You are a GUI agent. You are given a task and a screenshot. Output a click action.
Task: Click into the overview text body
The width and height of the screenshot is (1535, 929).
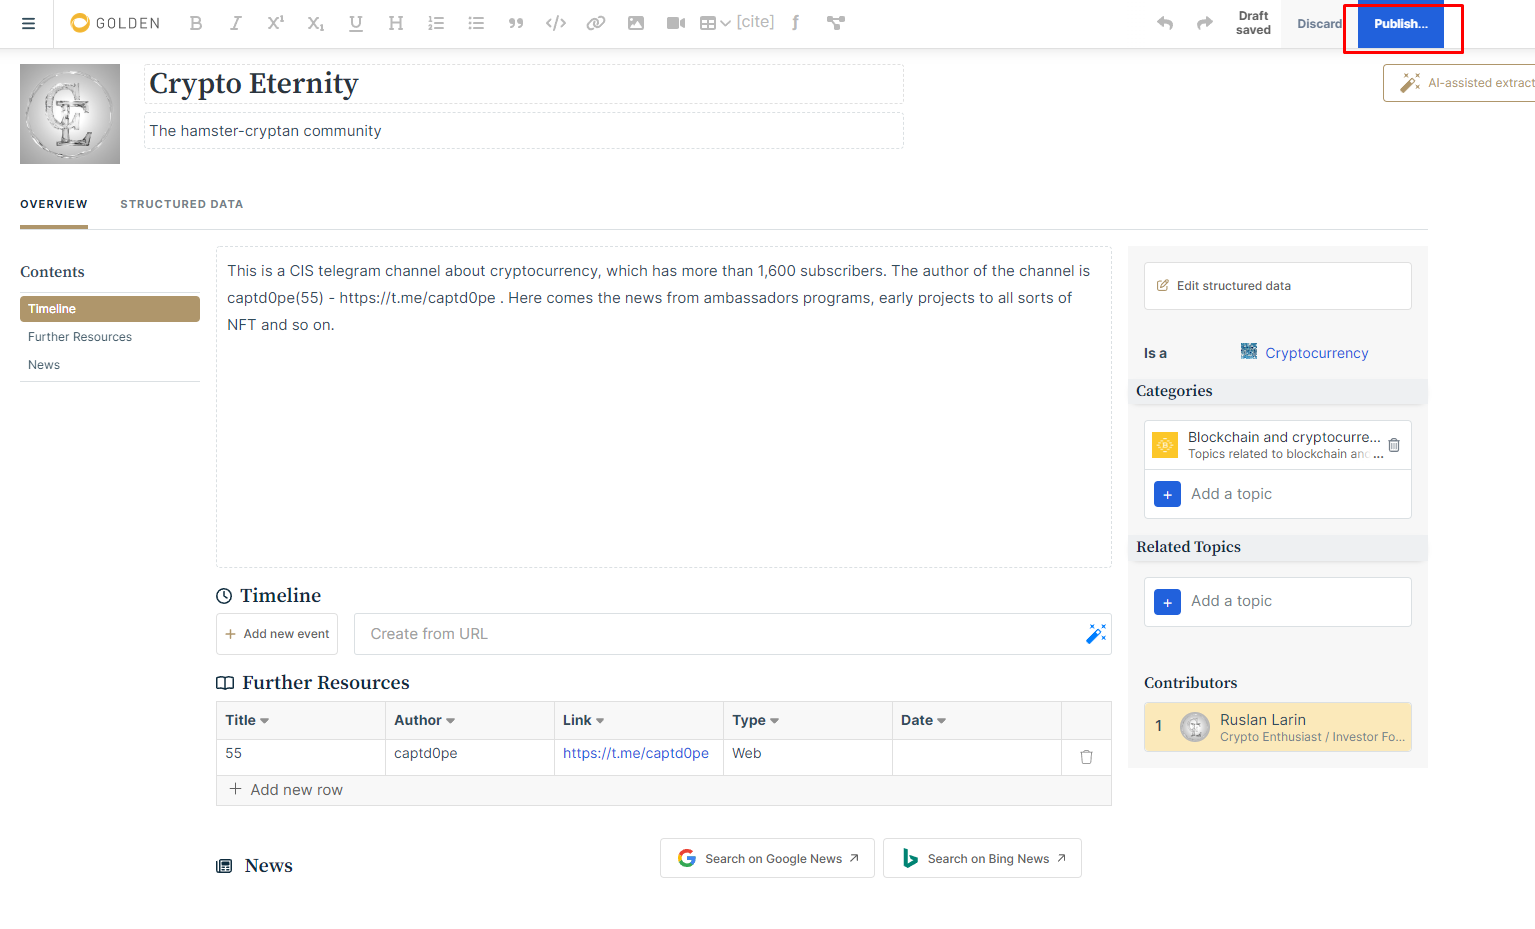pyautogui.click(x=664, y=407)
